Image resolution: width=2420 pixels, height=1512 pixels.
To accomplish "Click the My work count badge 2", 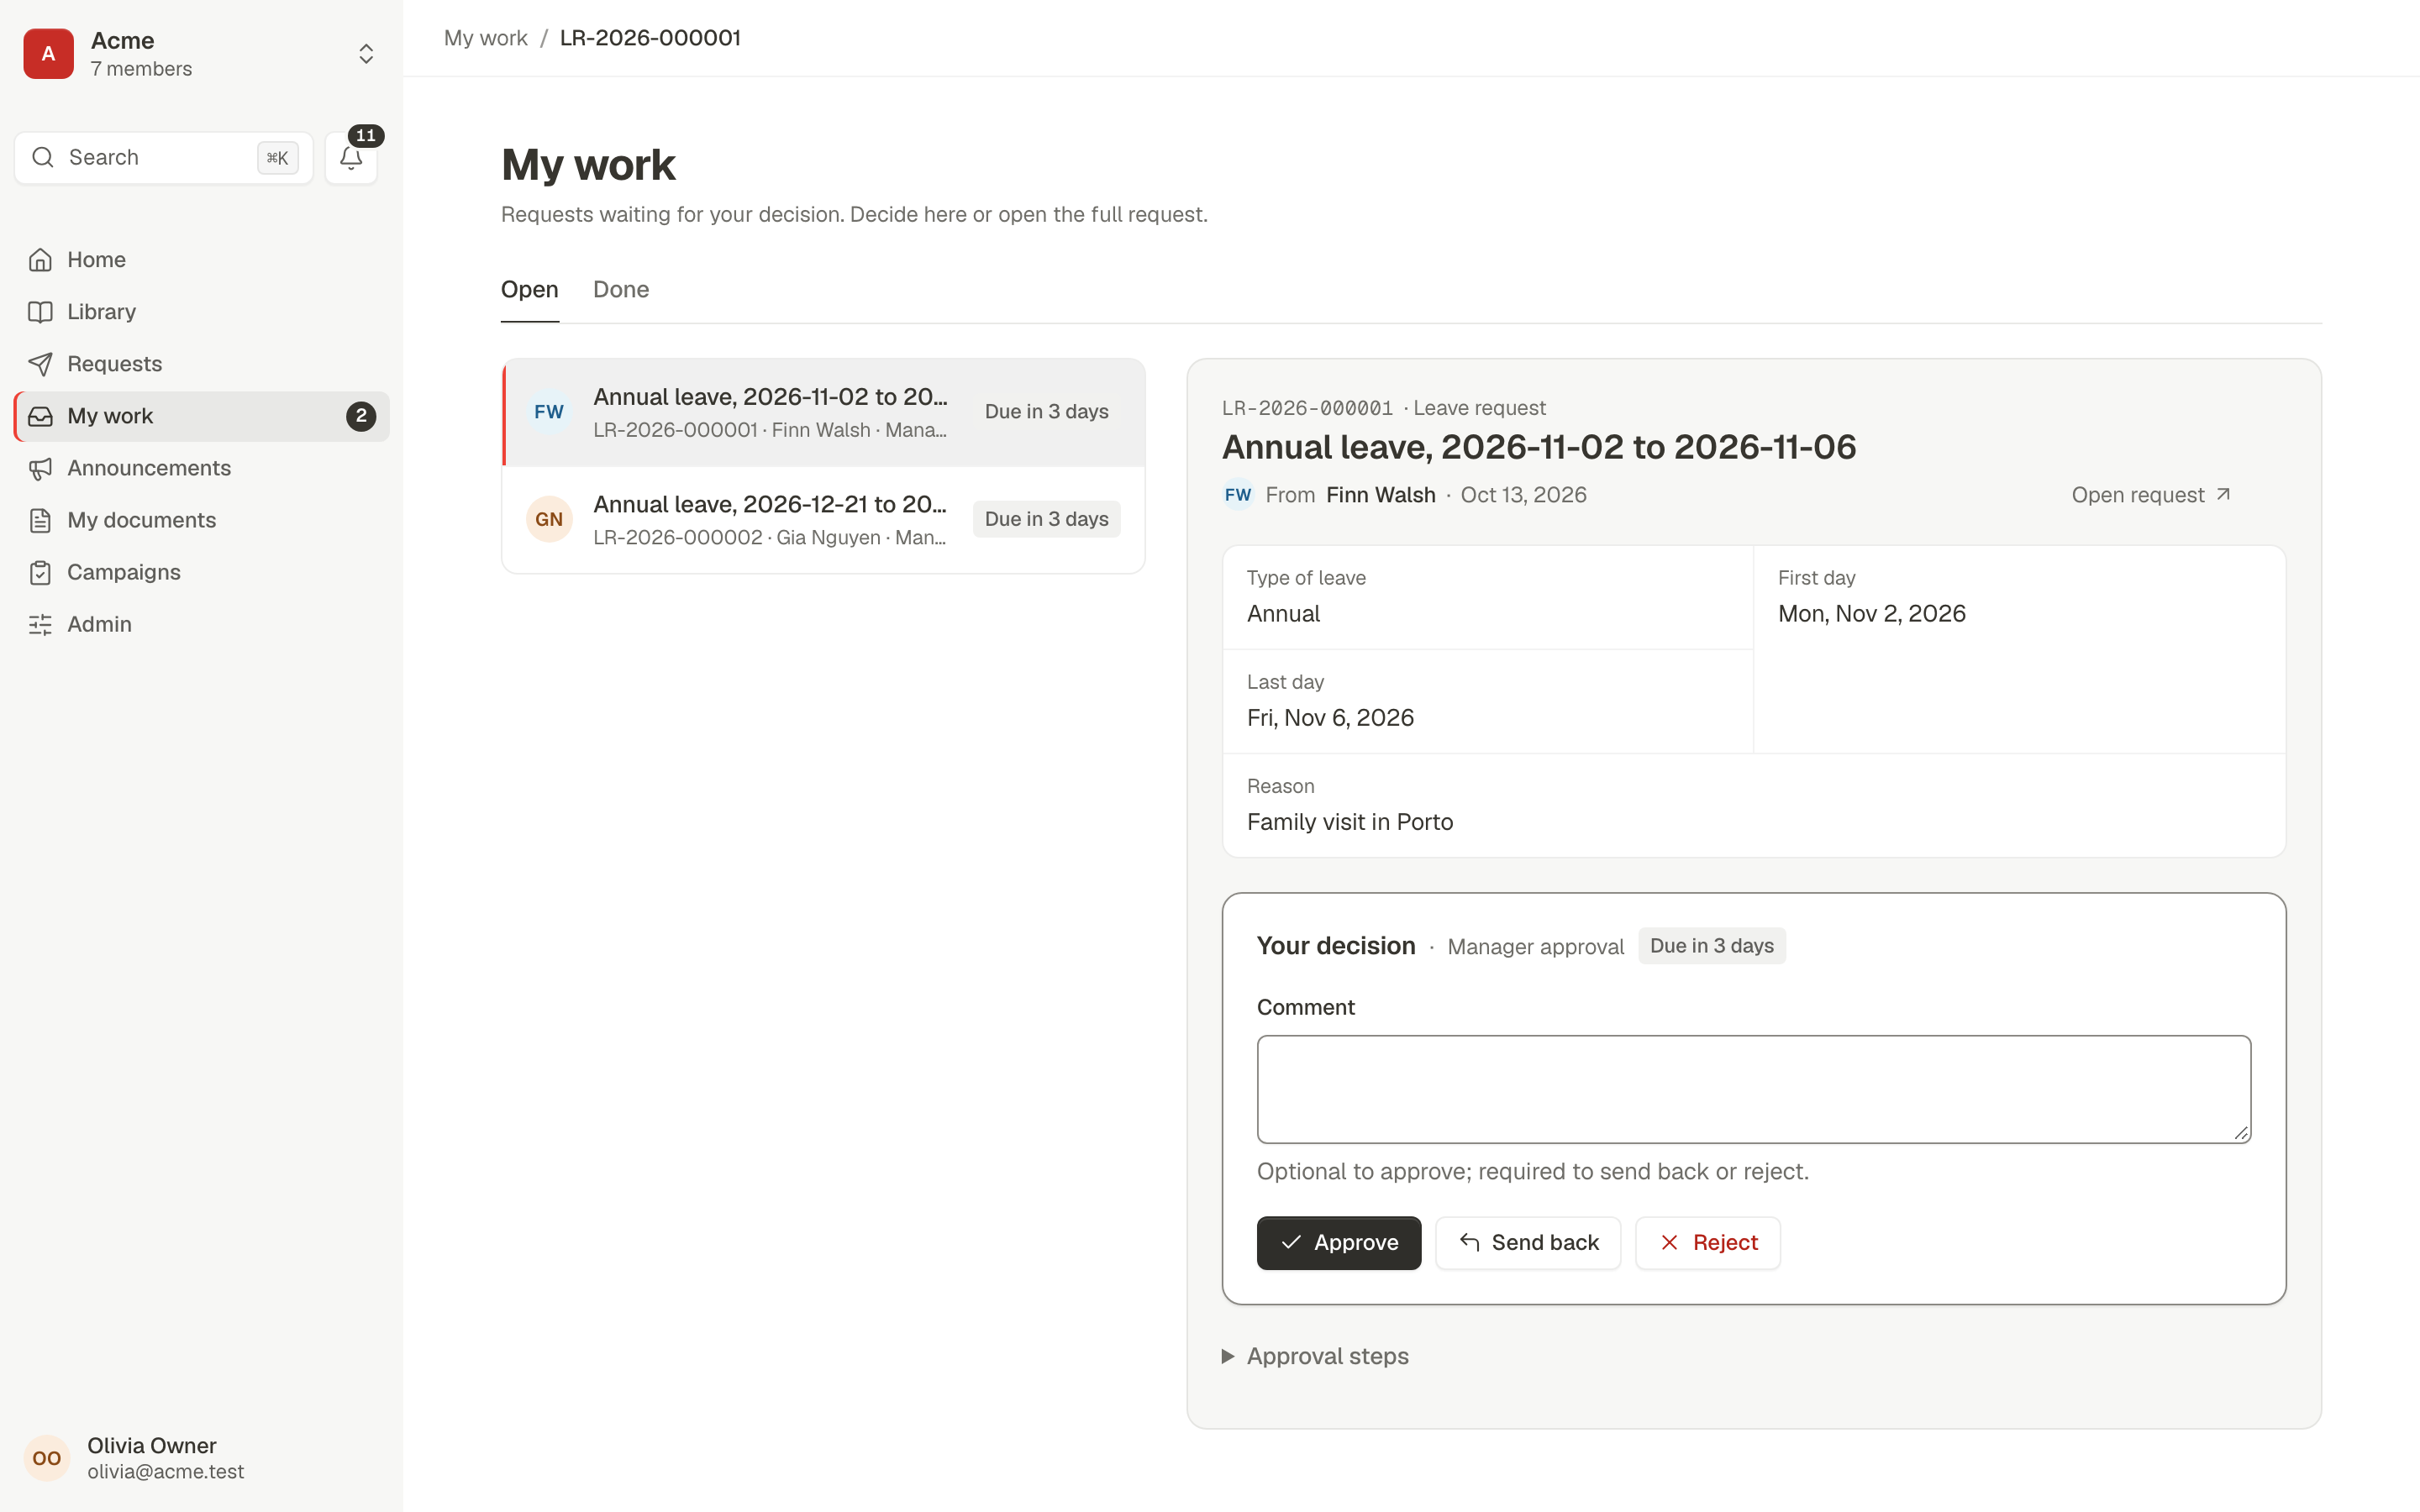I will click(x=361, y=416).
